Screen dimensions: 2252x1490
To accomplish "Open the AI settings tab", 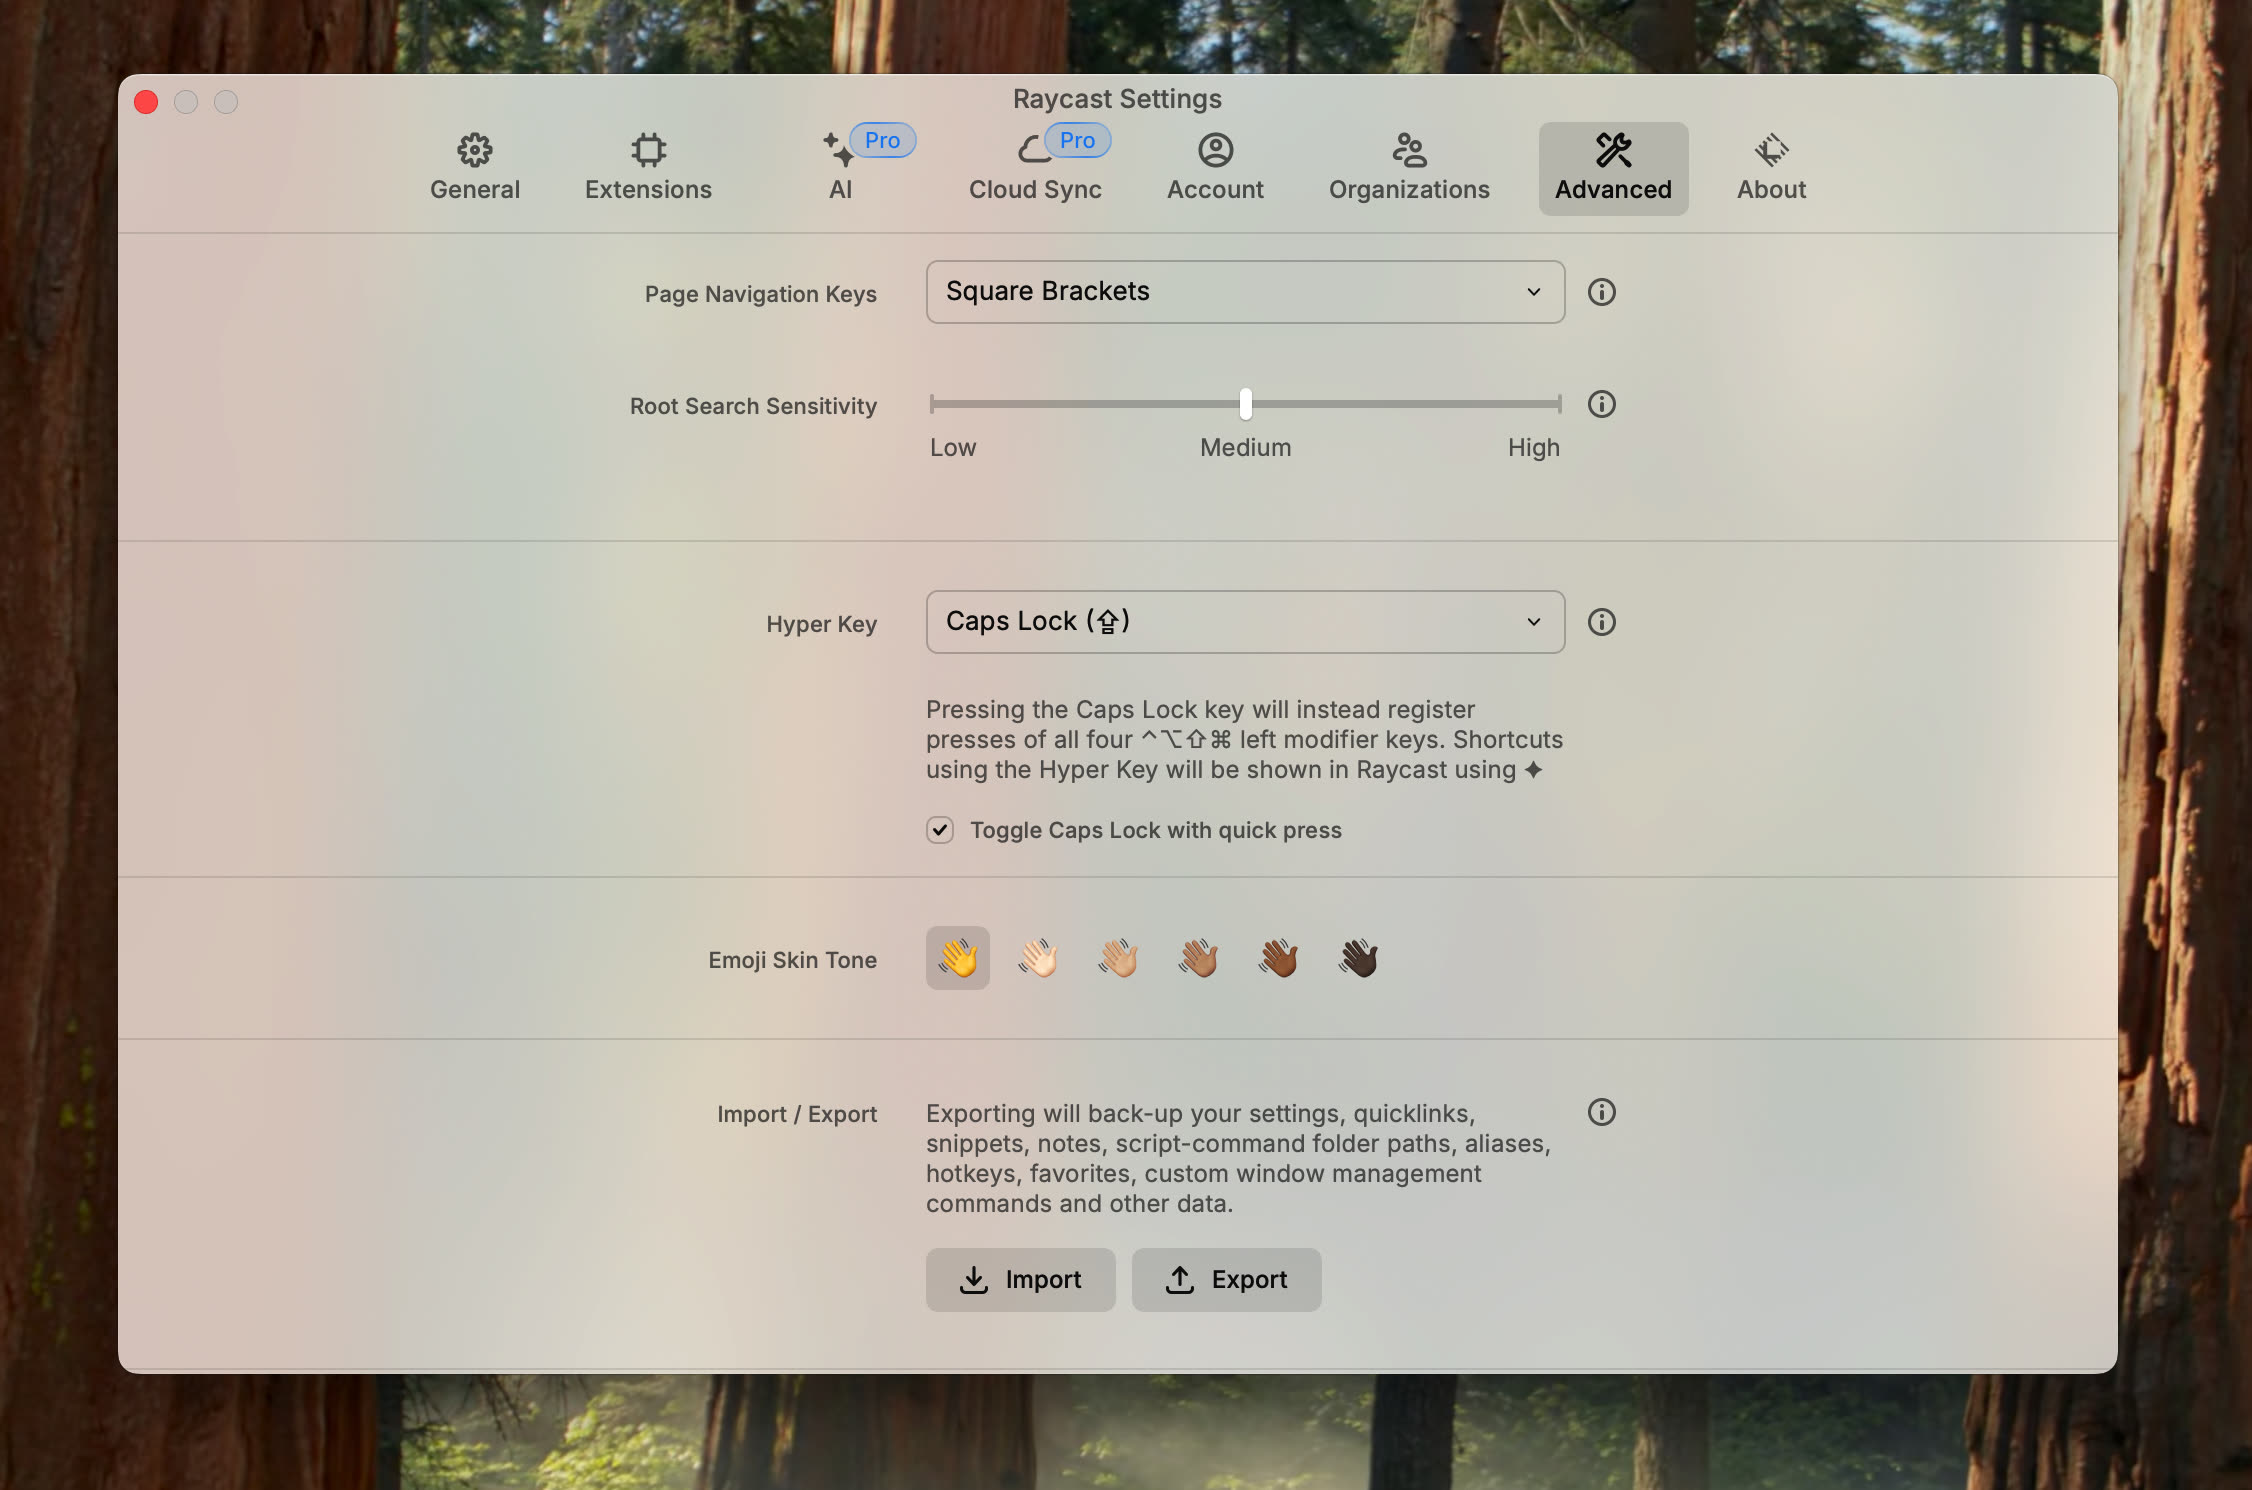I will (x=840, y=168).
